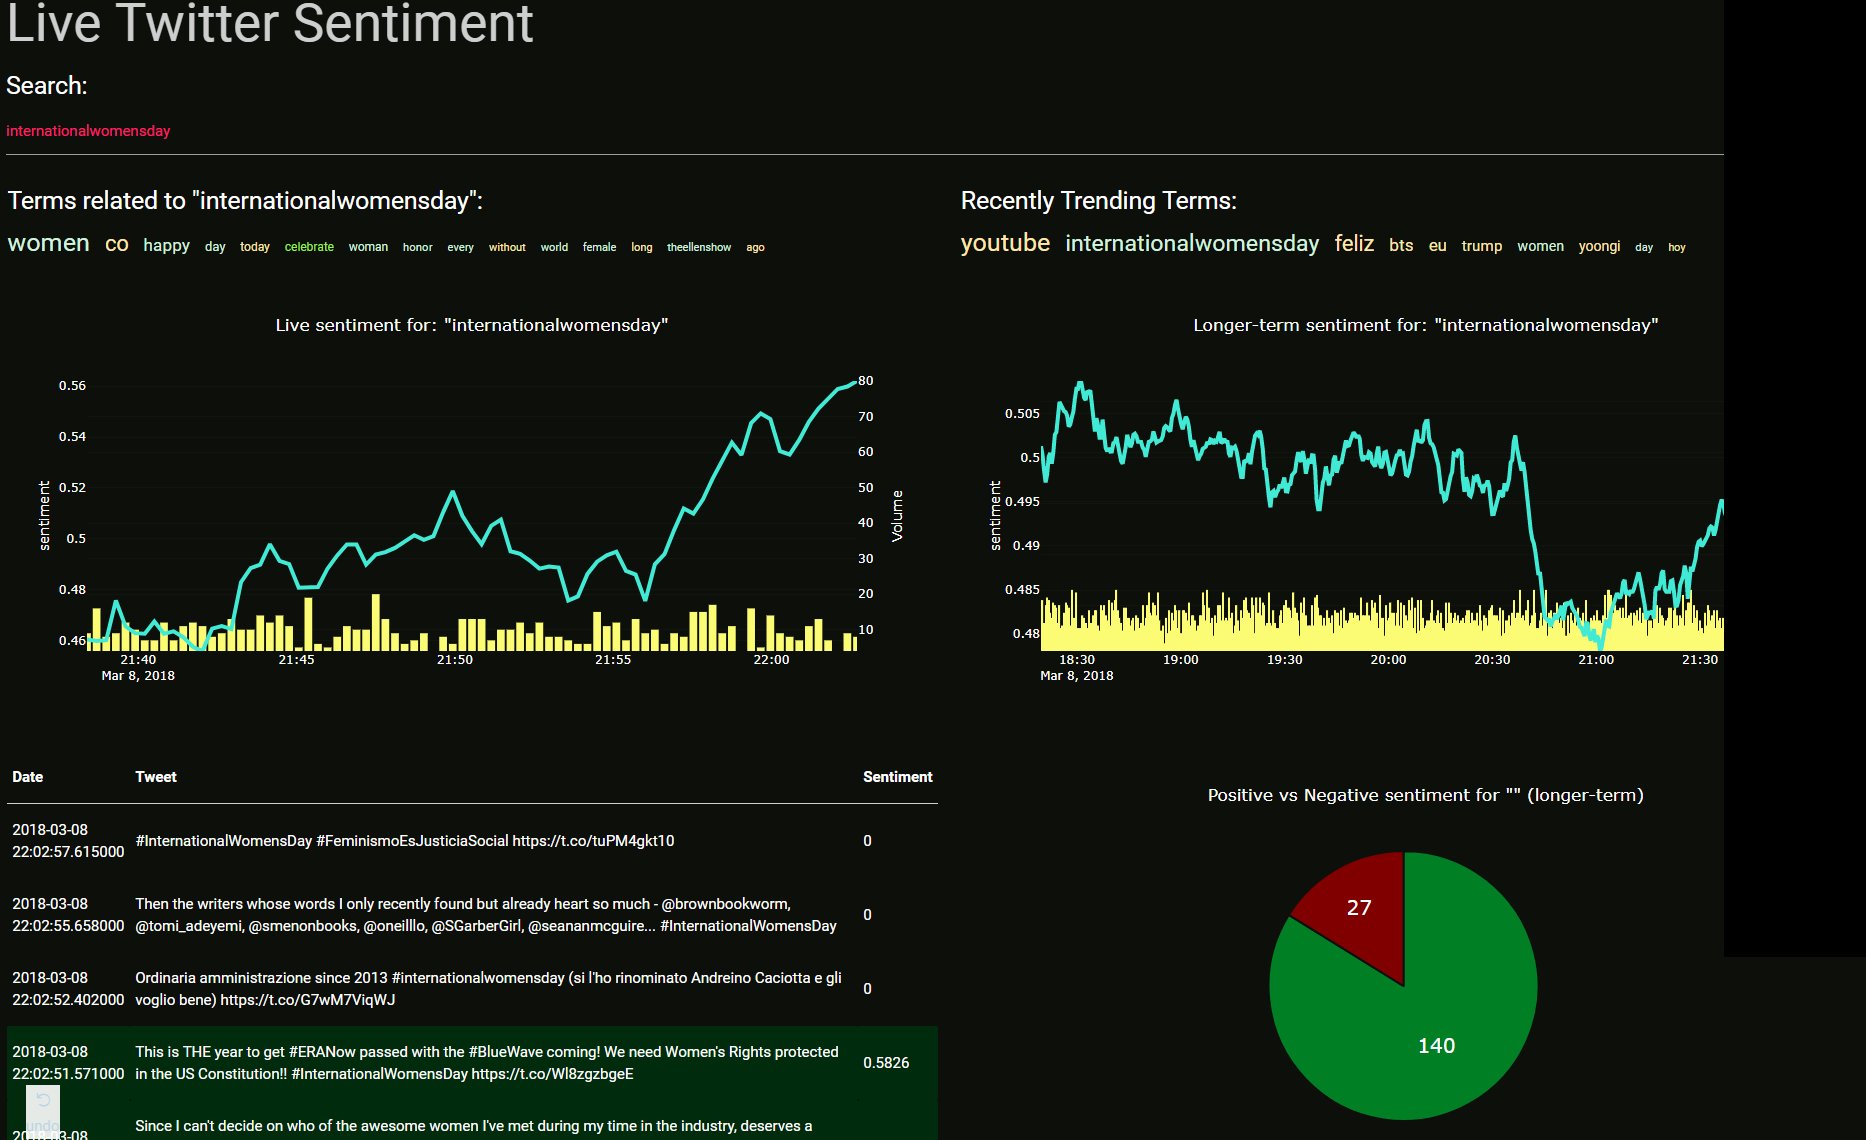Image resolution: width=1866 pixels, height=1140 pixels.
Task: Choose trending term "trump"
Action: click(1481, 246)
